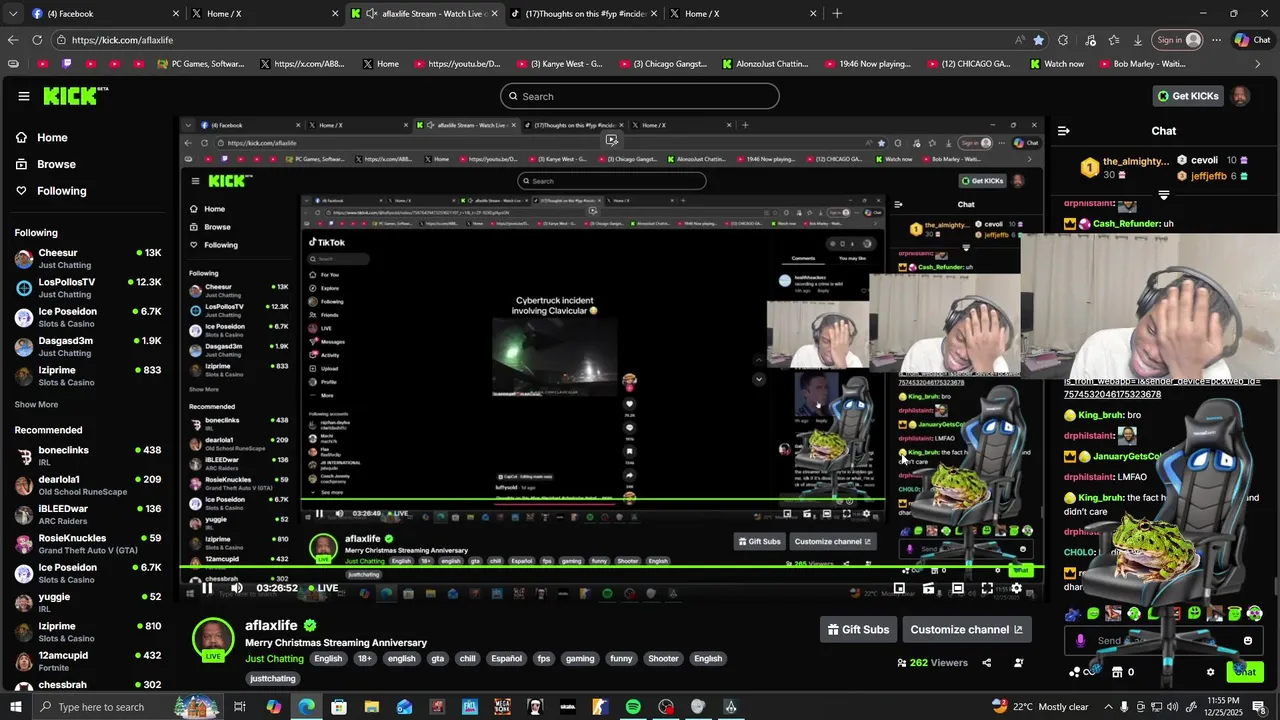Click the browser back arrow
Image resolution: width=1280 pixels, height=720 pixels.
[13, 40]
